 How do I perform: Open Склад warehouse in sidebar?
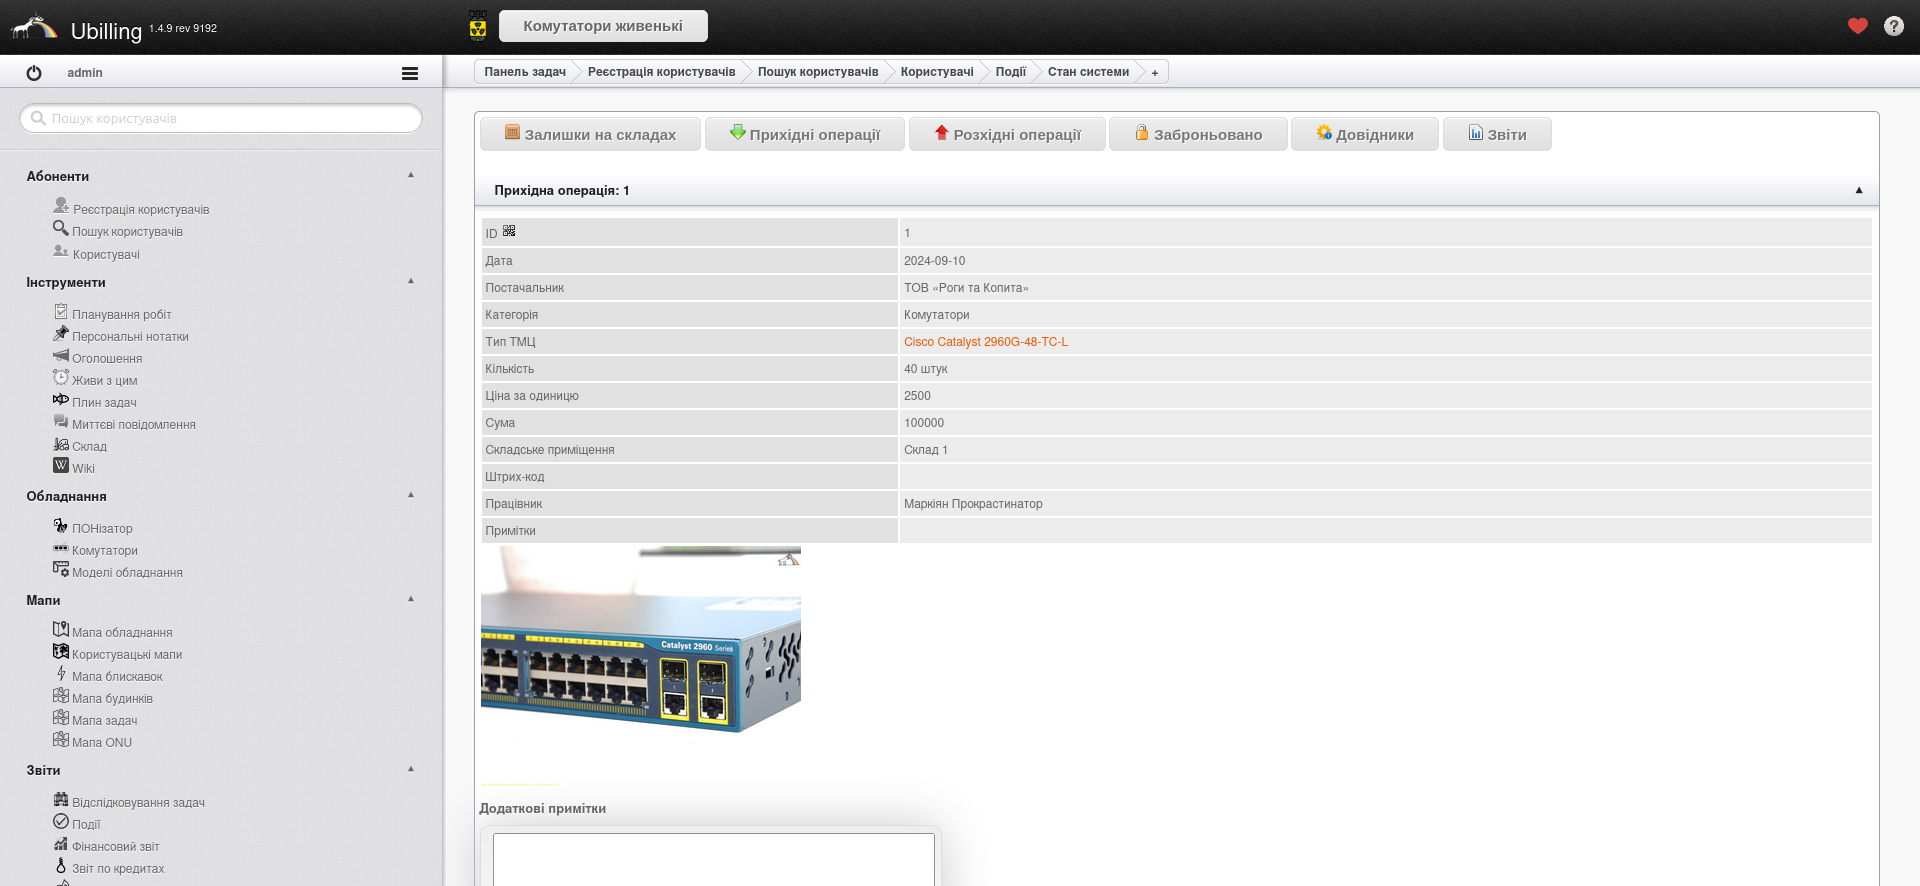click(88, 446)
